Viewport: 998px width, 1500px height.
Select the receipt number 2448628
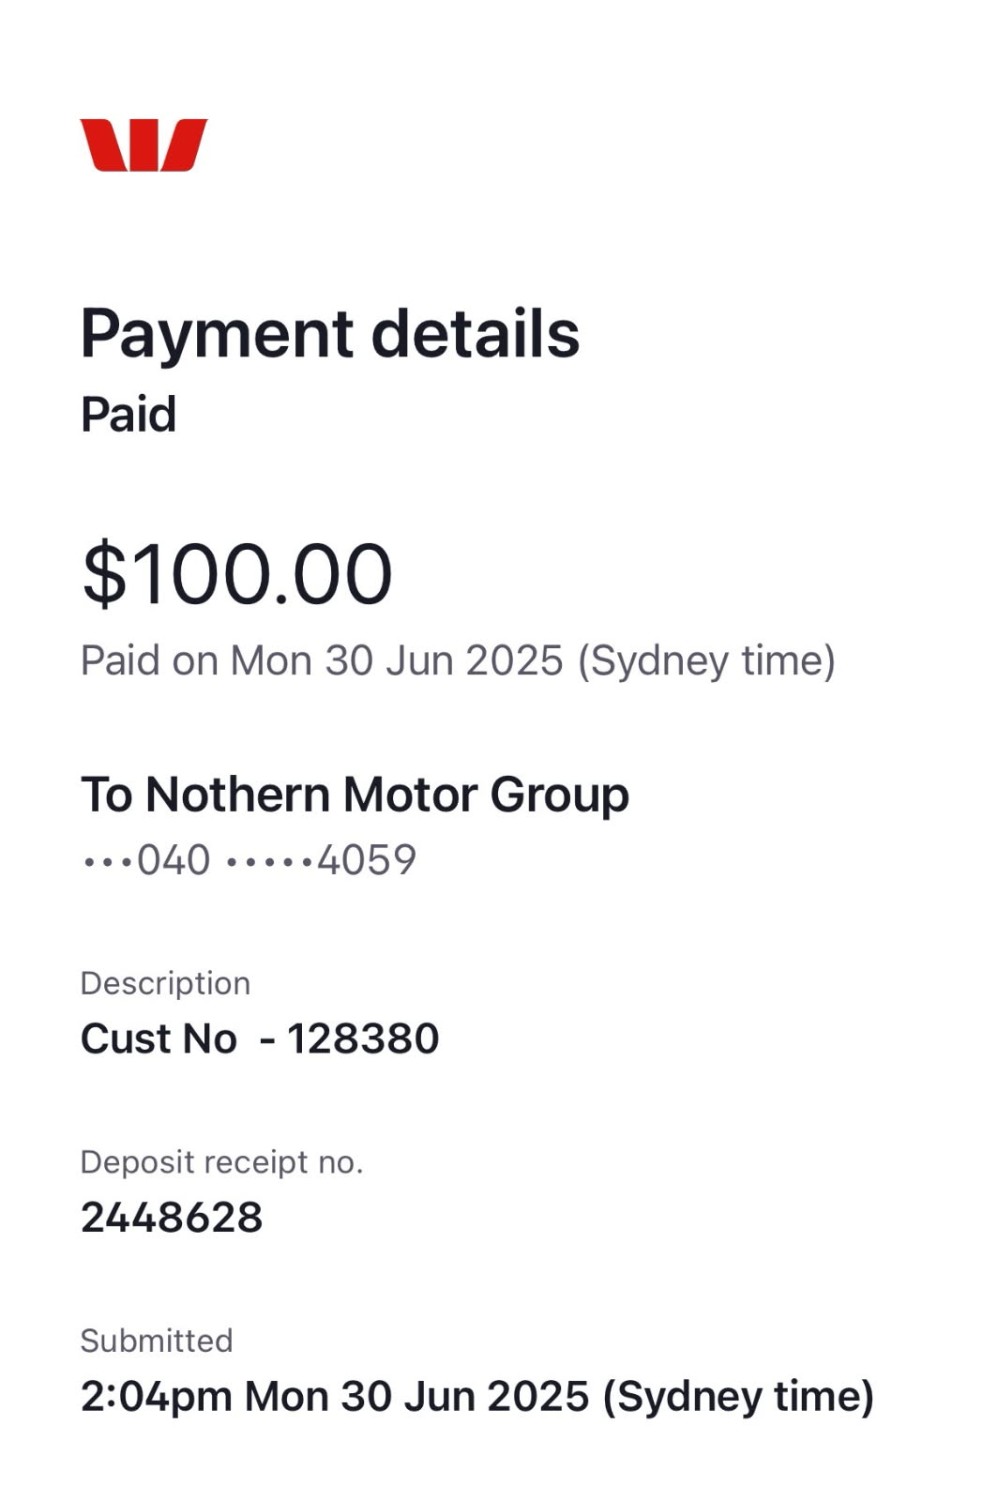tap(171, 1218)
